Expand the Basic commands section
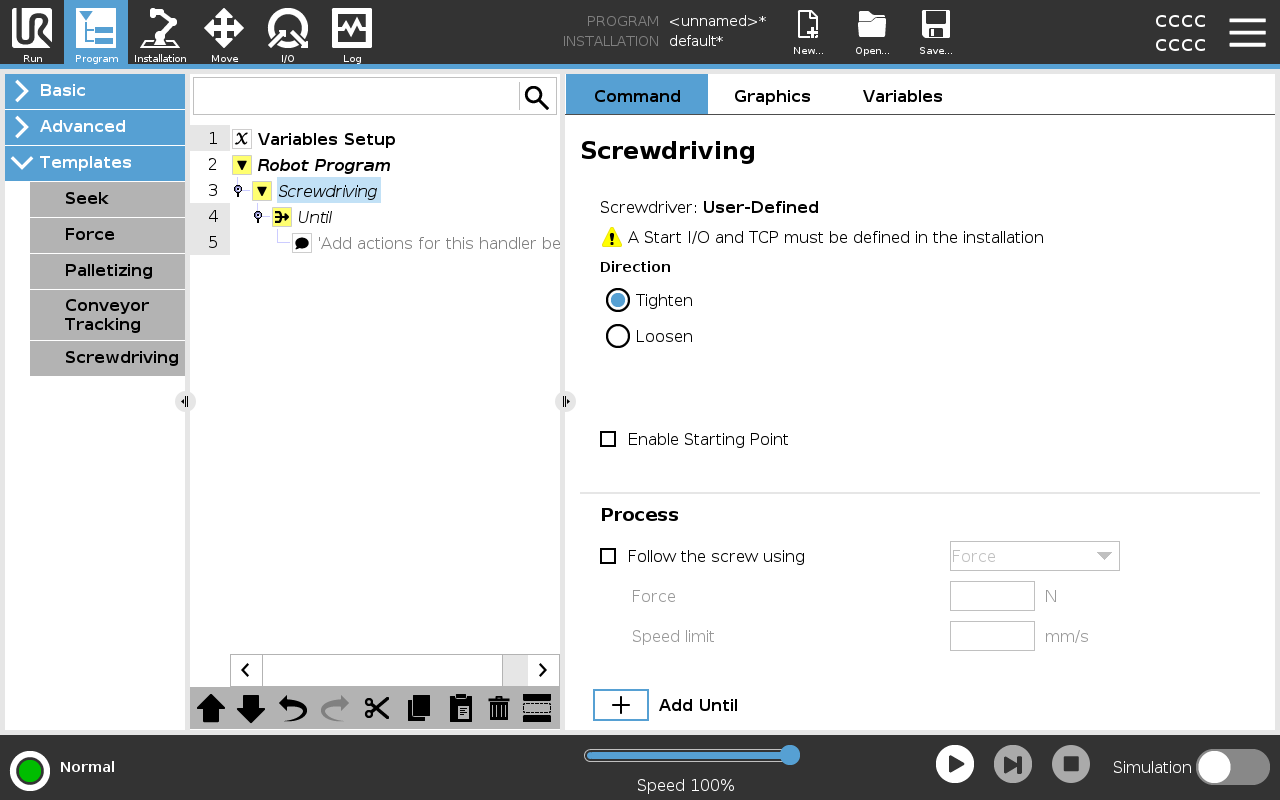 [95, 91]
